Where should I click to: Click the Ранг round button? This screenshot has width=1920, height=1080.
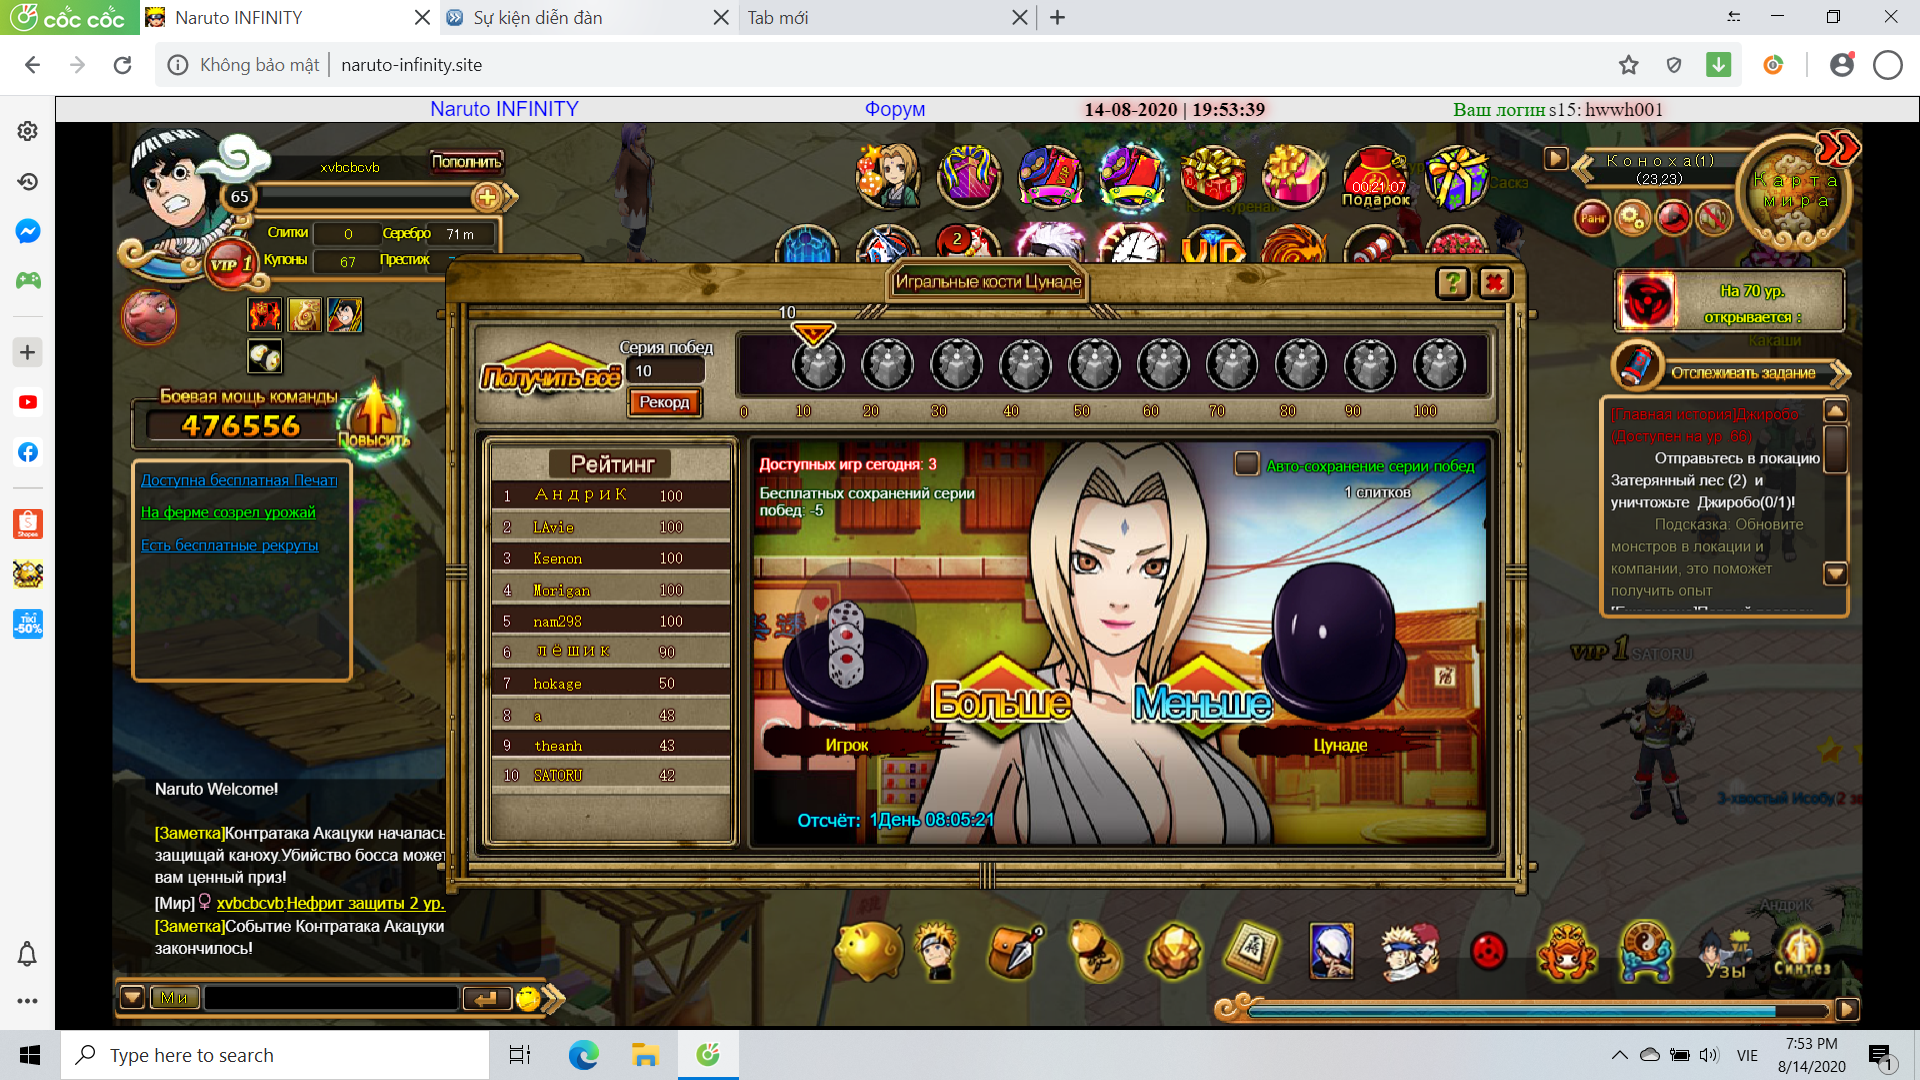tap(1593, 217)
